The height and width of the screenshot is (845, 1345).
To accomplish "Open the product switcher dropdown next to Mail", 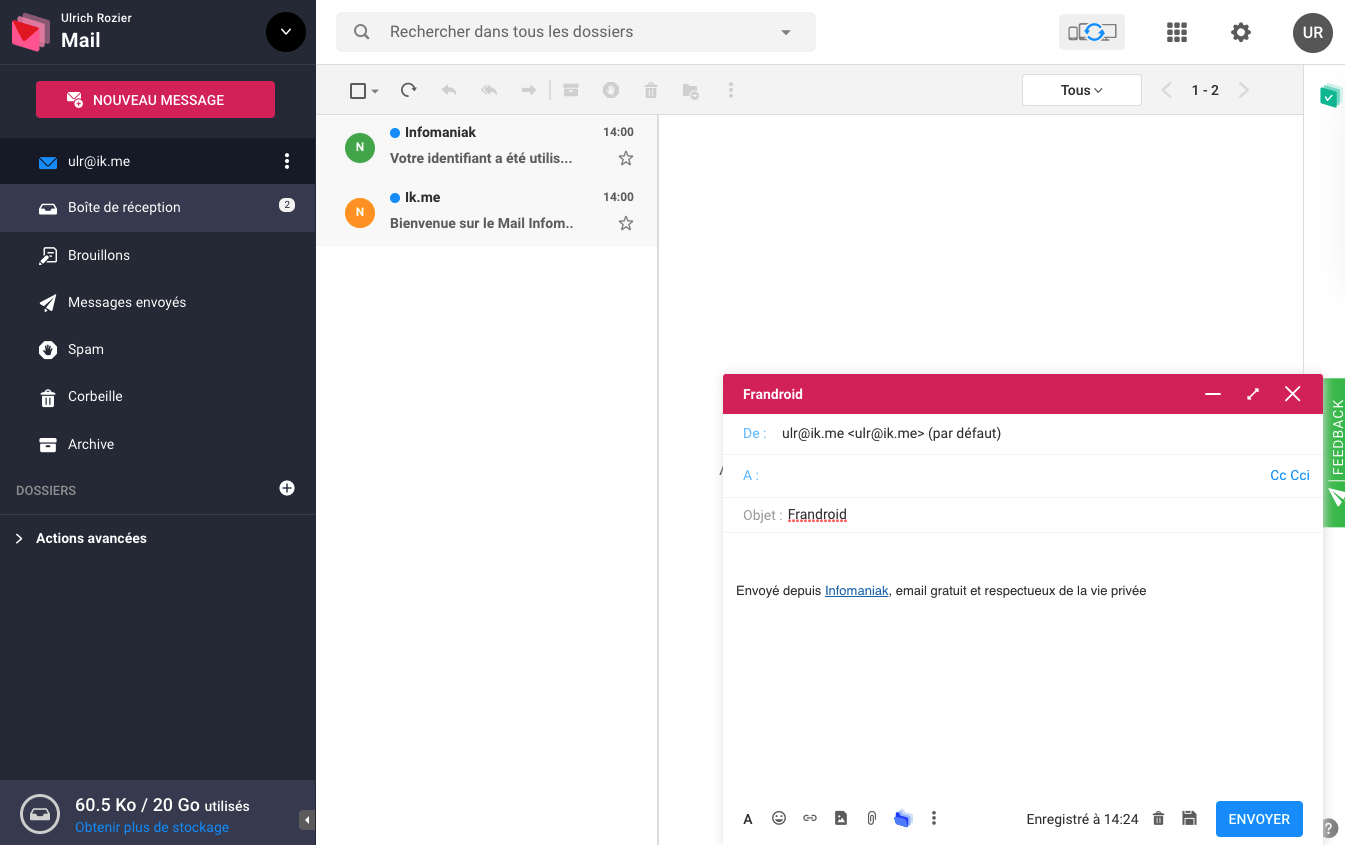I will [x=286, y=32].
